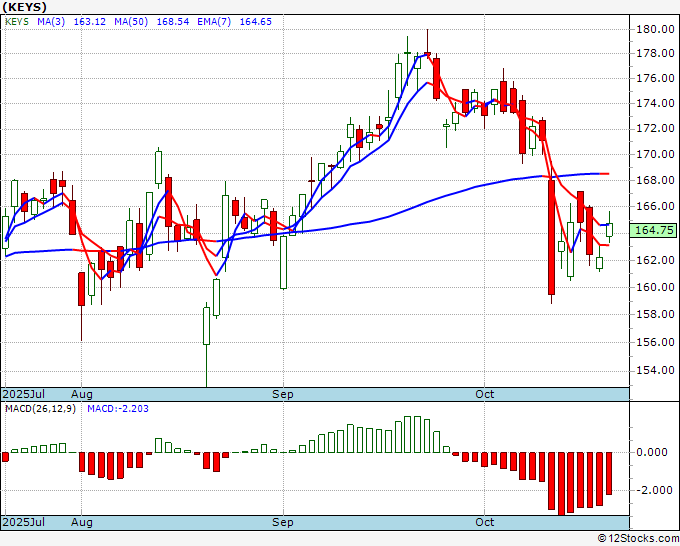The width and height of the screenshot is (680, 546).
Task: Click the MACD:-2.203 value label
Action: (x=118, y=409)
